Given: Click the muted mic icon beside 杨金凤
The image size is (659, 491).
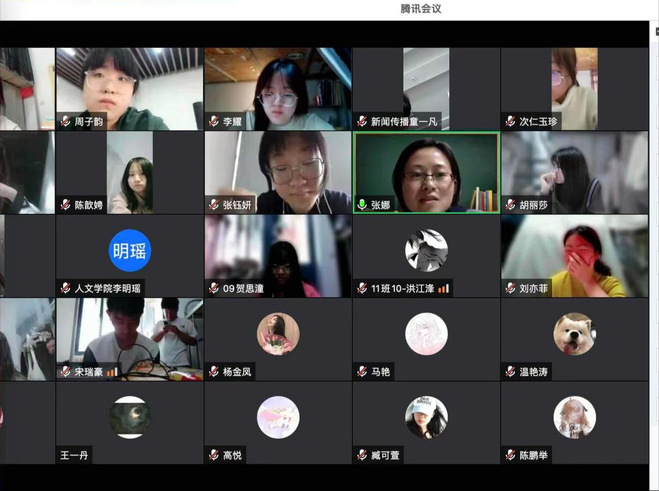Looking at the screenshot, I should pyautogui.click(x=213, y=371).
